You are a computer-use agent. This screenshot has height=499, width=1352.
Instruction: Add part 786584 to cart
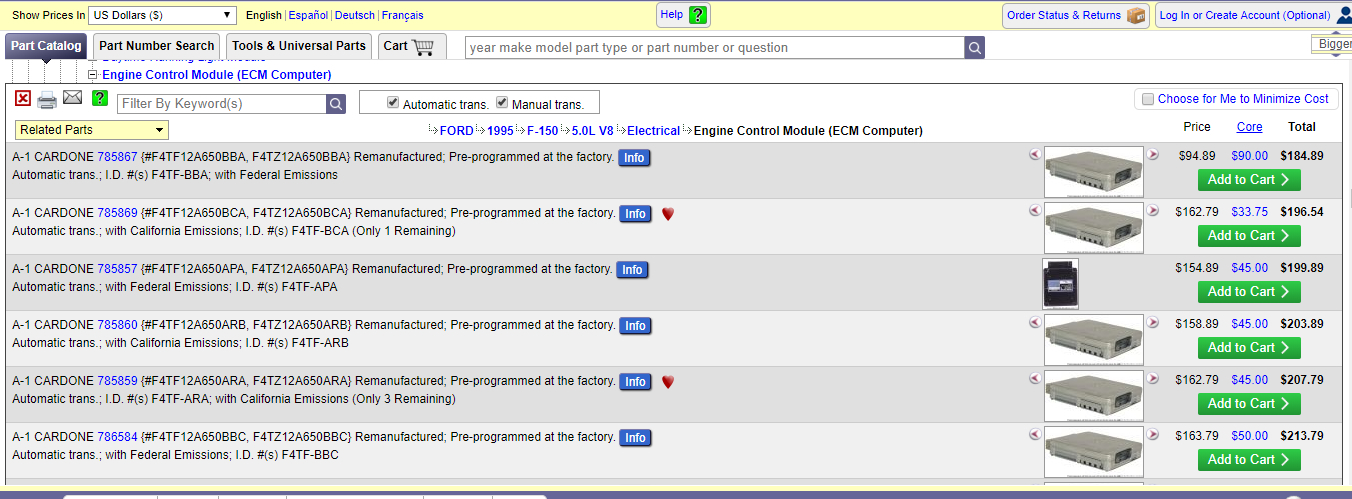1249,460
